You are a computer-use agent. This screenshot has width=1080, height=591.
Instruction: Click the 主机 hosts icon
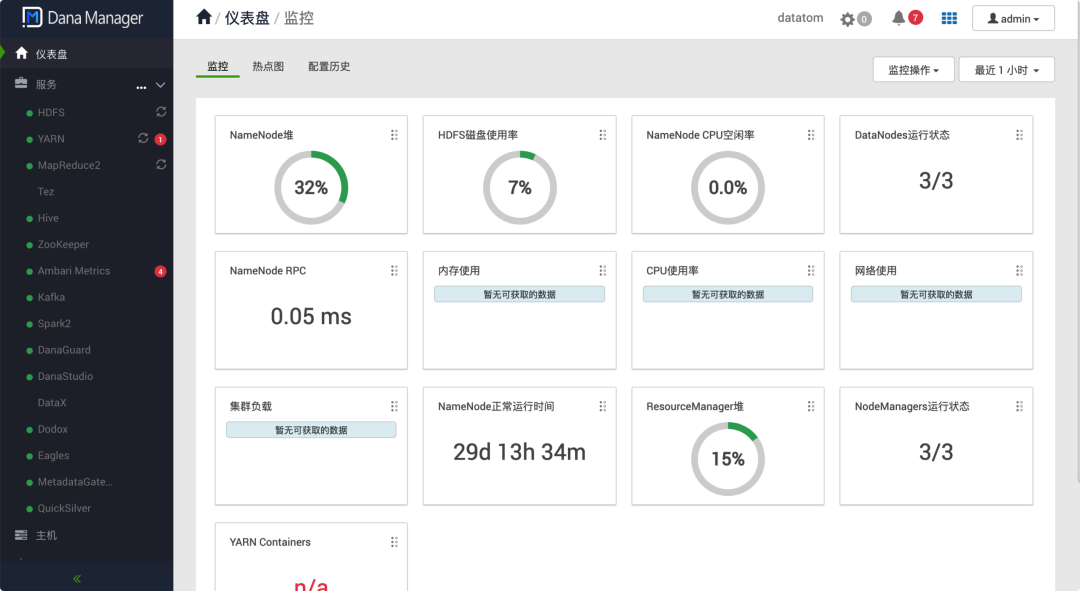coord(21,535)
